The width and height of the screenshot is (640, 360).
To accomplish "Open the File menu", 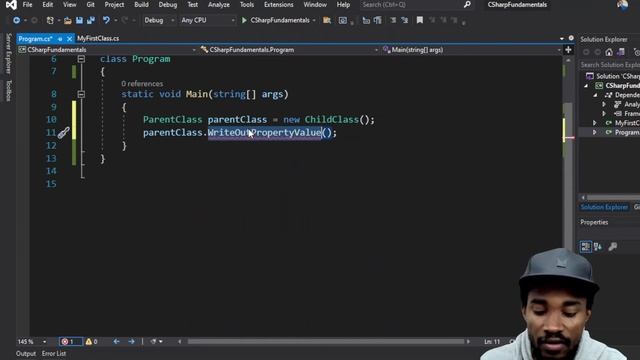I will pyautogui.click(x=27, y=4).
